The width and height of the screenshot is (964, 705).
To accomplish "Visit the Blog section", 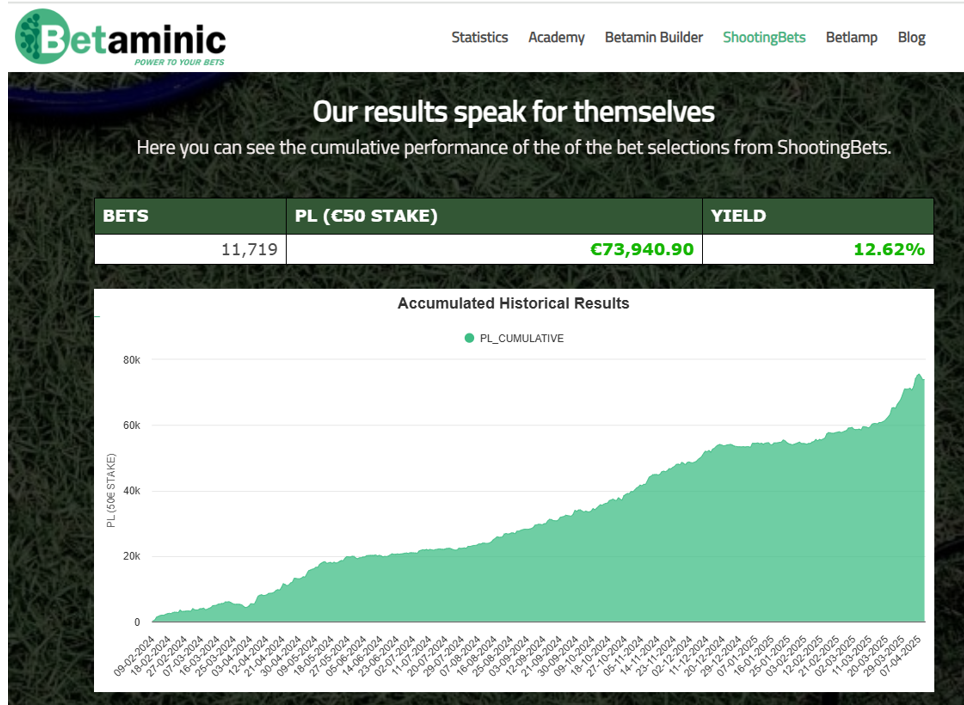I will pyautogui.click(x=911, y=37).
